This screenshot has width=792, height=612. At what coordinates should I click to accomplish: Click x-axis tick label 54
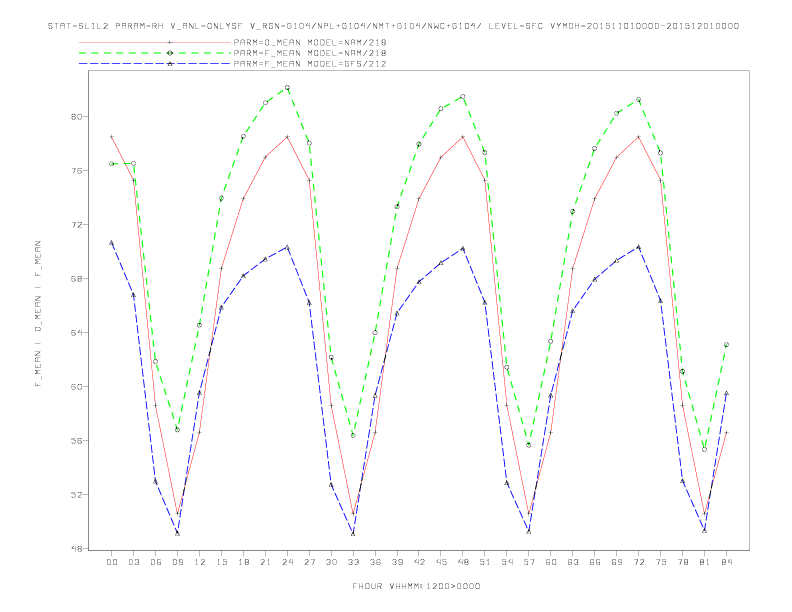click(507, 562)
